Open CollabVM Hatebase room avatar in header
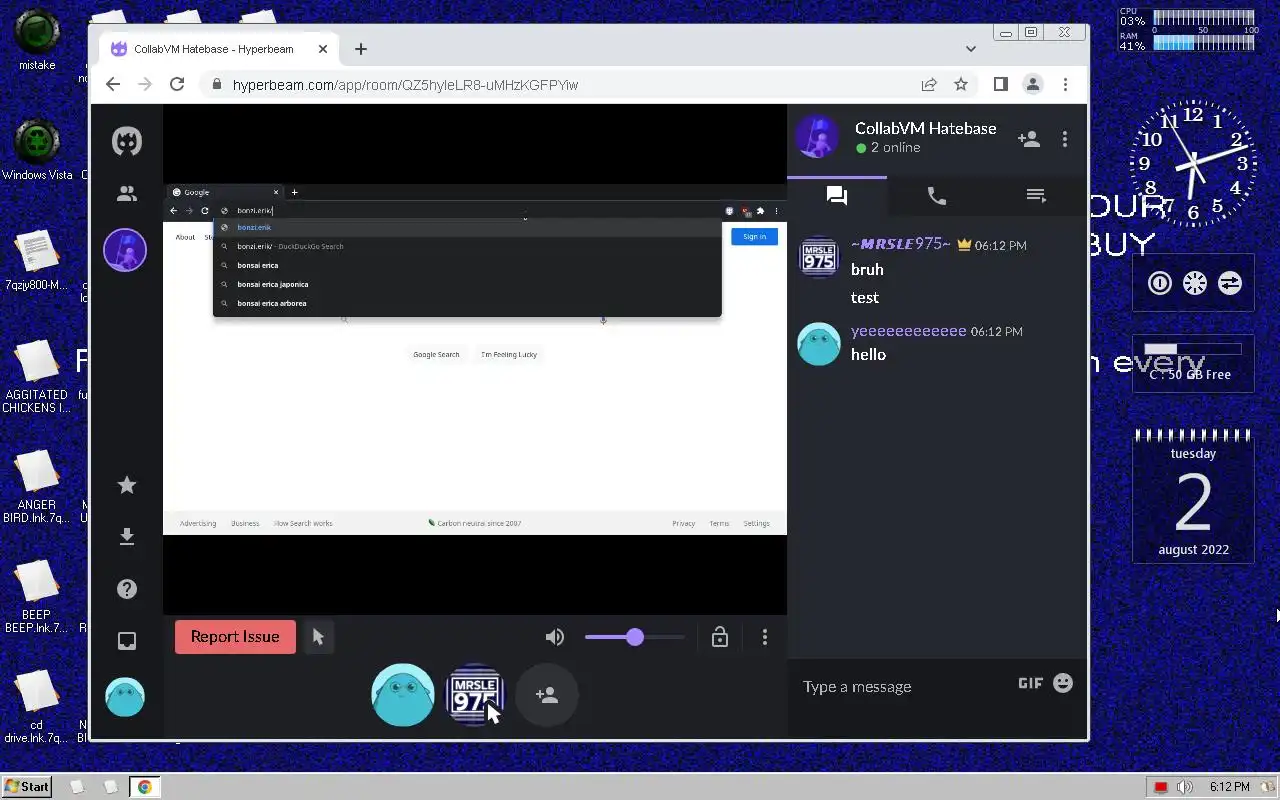Image resolution: width=1280 pixels, height=800 pixels. pyautogui.click(x=818, y=137)
